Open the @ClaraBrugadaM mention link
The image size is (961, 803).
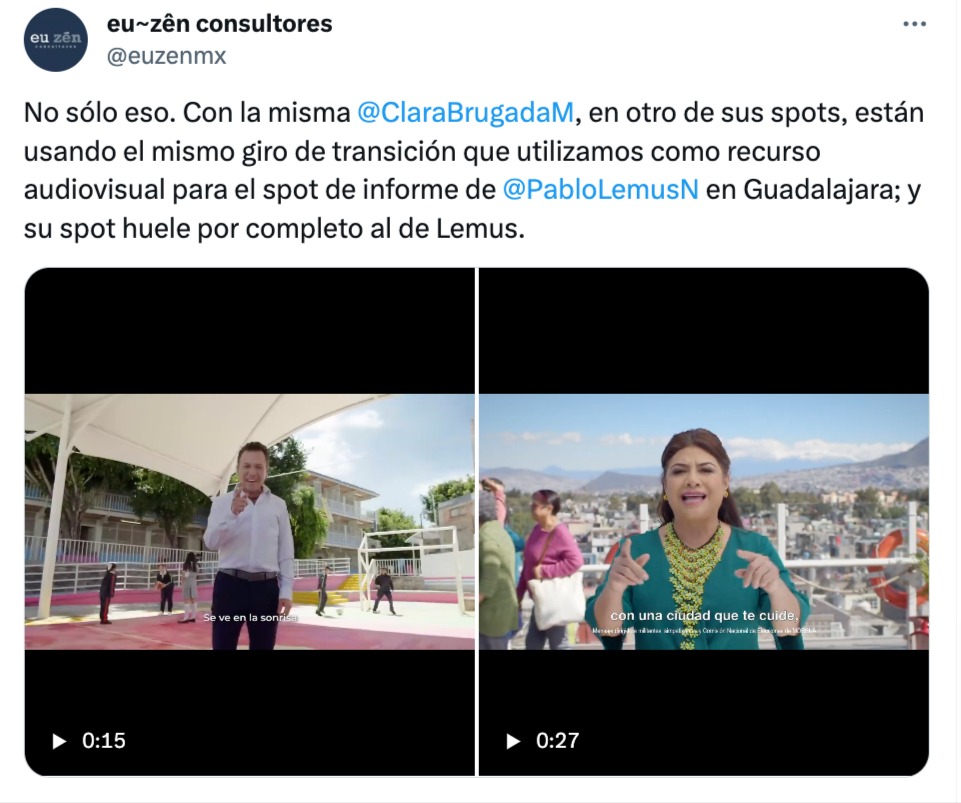(465, 113)
